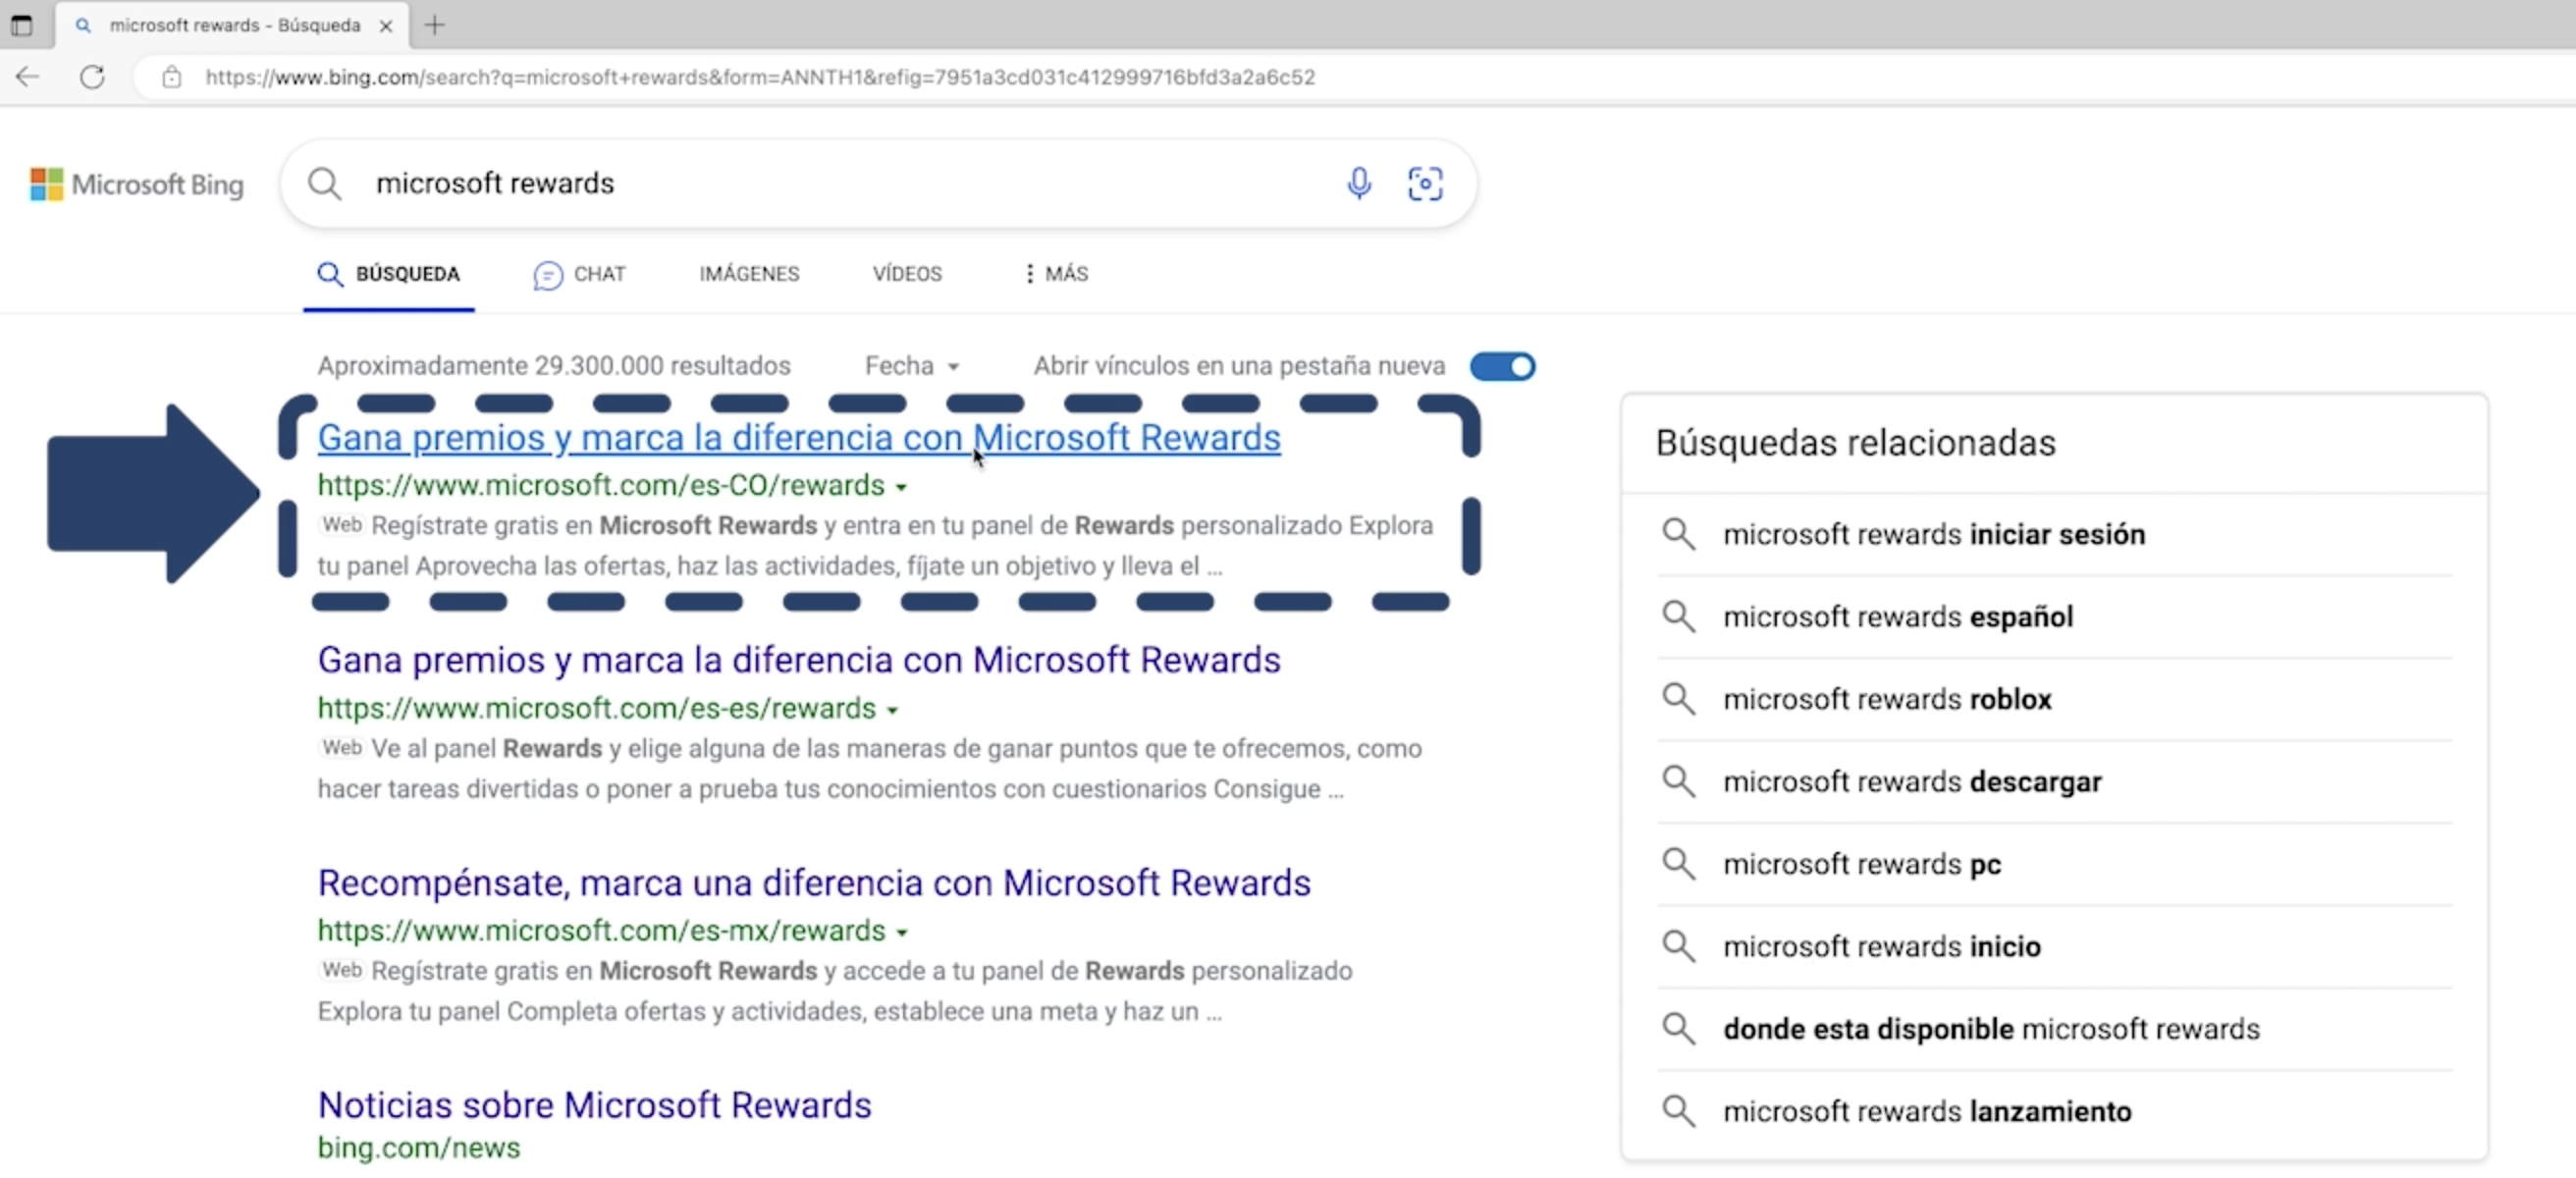Click the magnifier beside 'microsoft rewards roblox'

point(1679,699)
